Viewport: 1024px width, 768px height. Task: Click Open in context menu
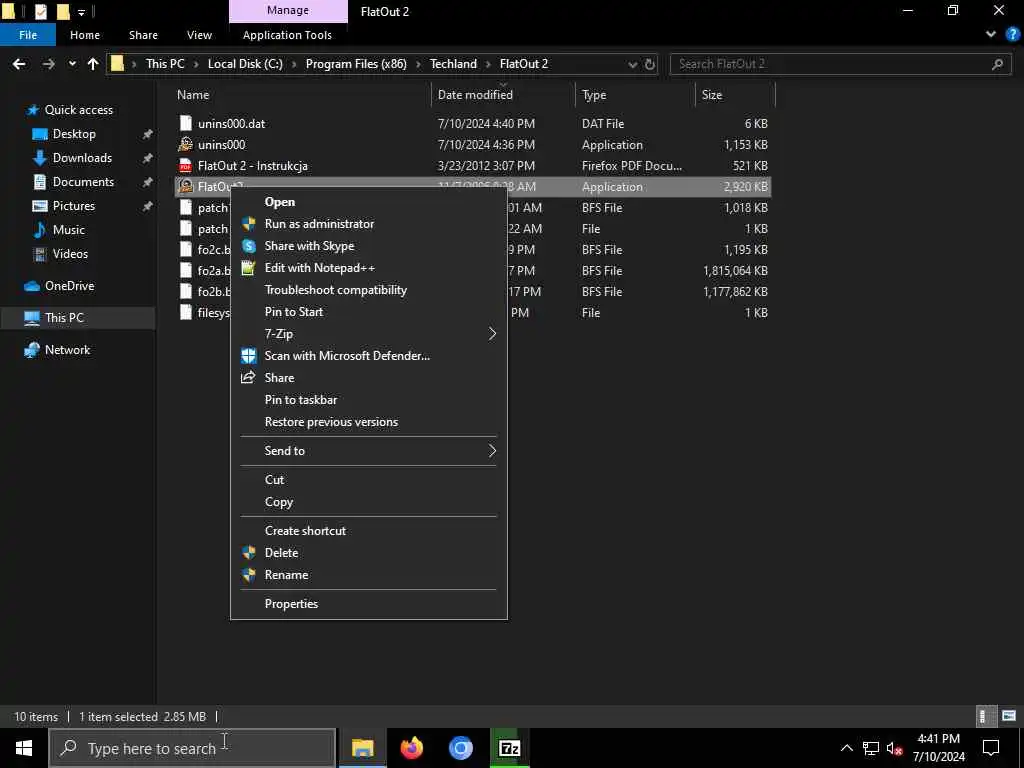[368, 202]
